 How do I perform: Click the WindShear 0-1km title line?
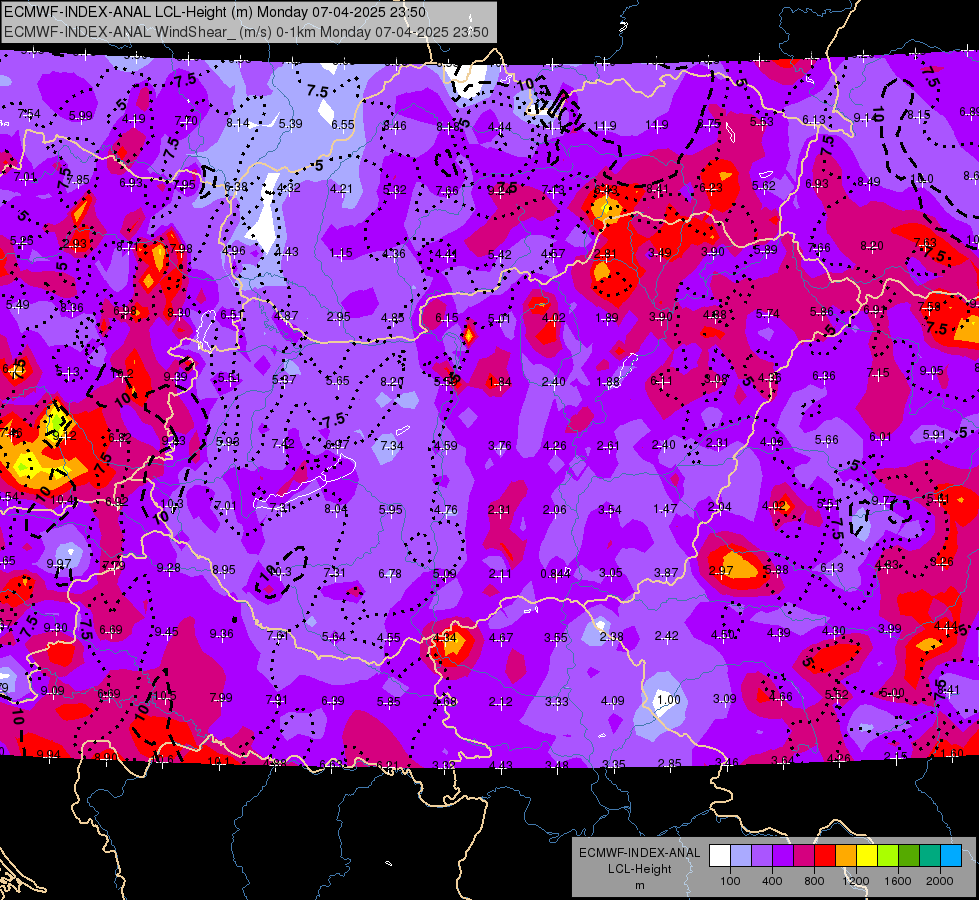[x=246, y=32]
